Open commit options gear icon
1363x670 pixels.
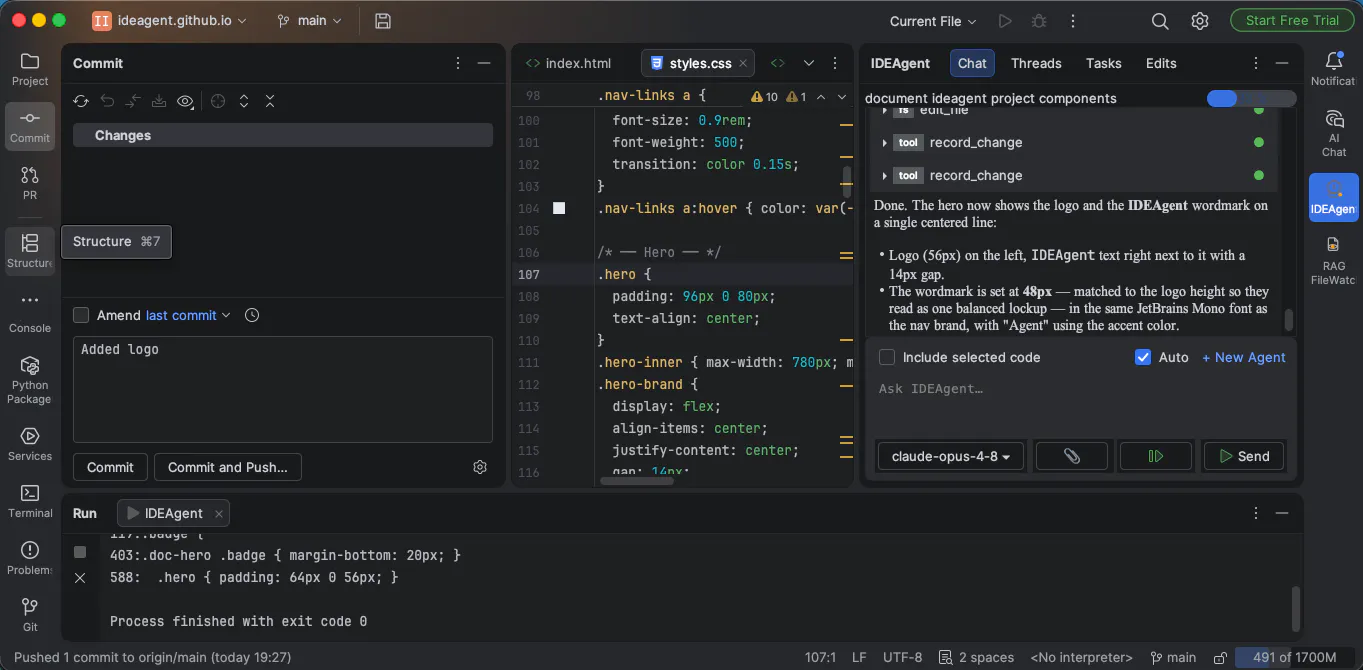[x=480, y=467]
